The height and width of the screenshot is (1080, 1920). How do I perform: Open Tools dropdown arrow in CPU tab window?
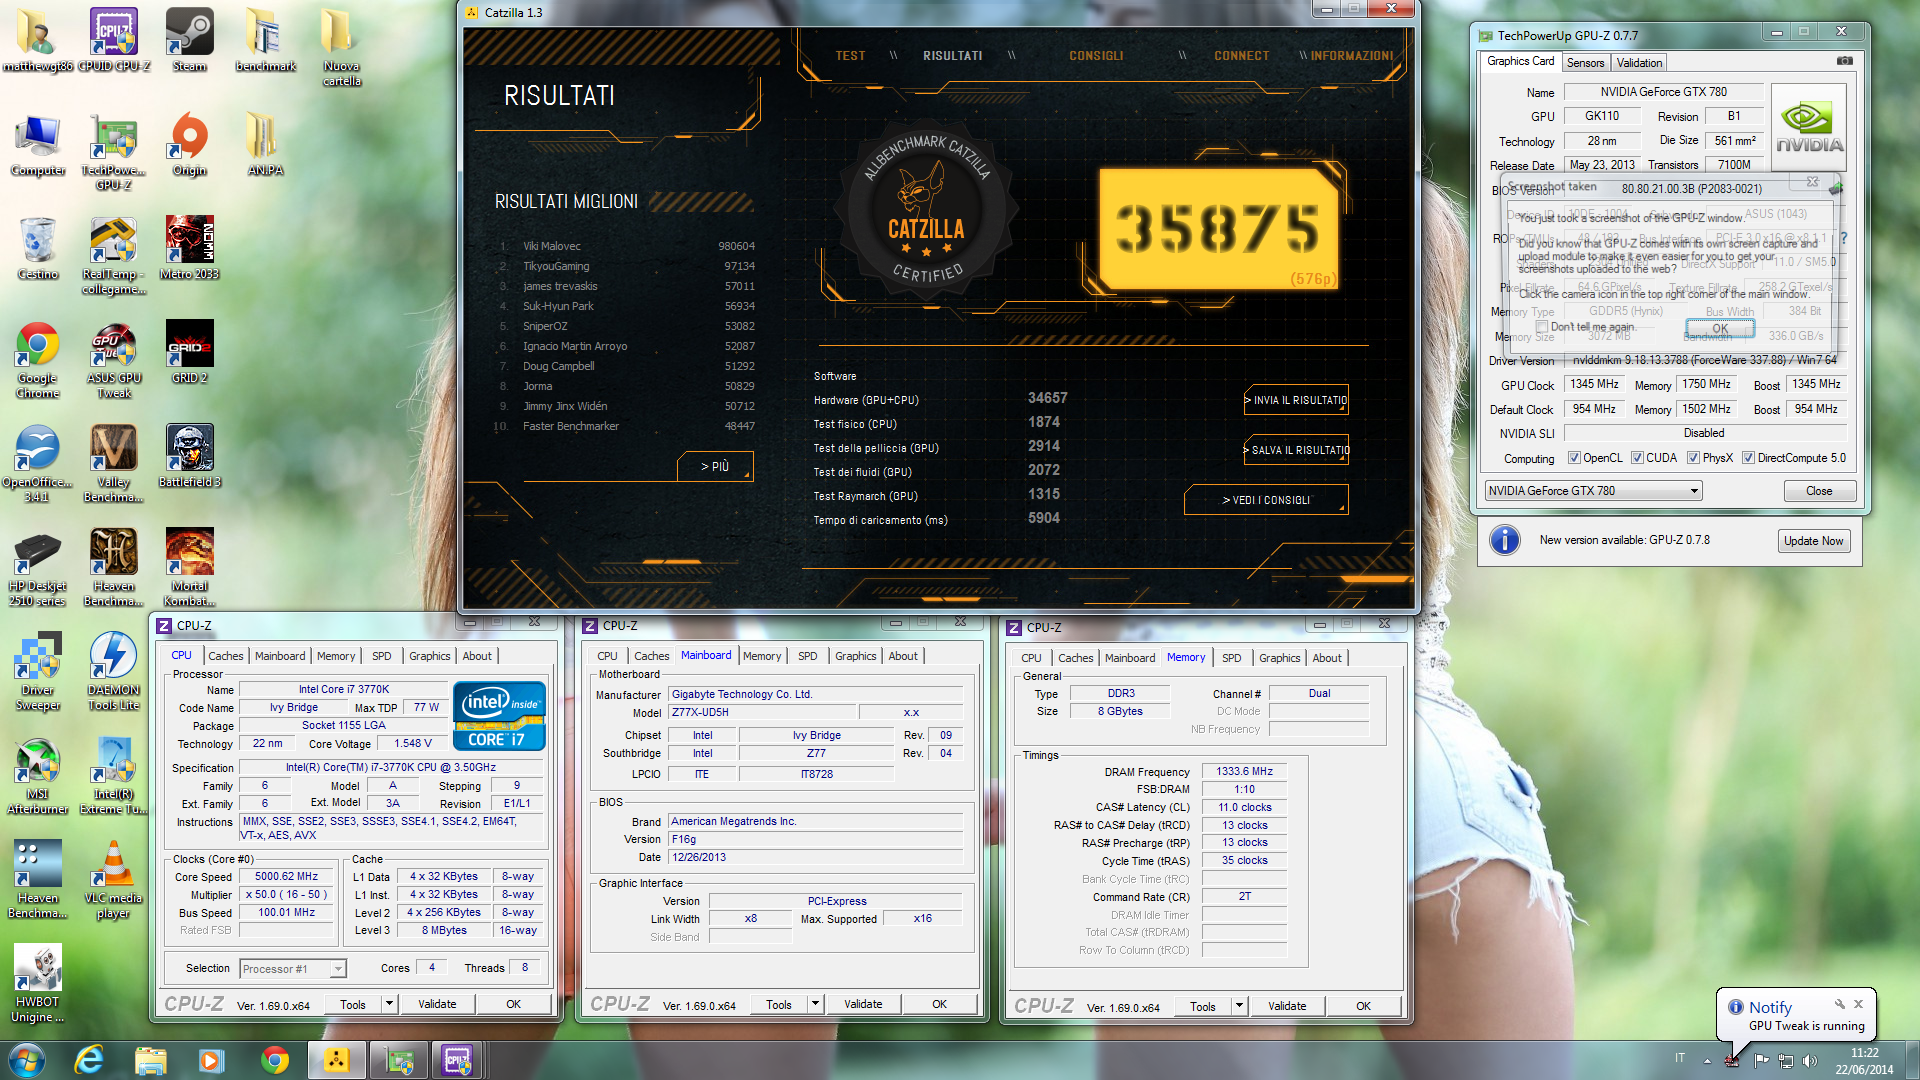pos(390,1004)
